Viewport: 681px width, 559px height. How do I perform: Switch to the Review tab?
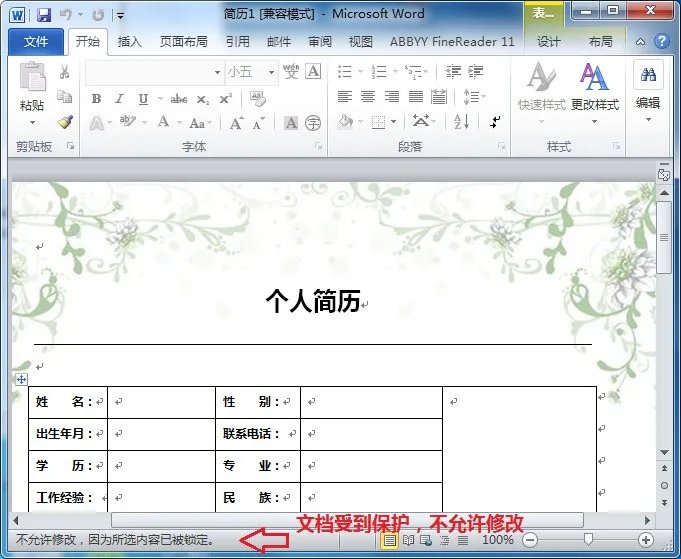320,42
